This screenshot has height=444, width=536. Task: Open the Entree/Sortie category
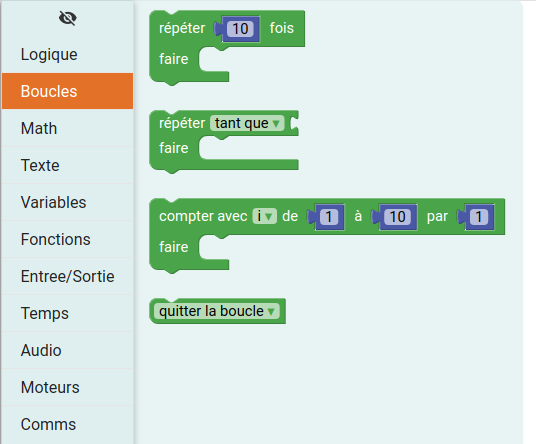67,276
